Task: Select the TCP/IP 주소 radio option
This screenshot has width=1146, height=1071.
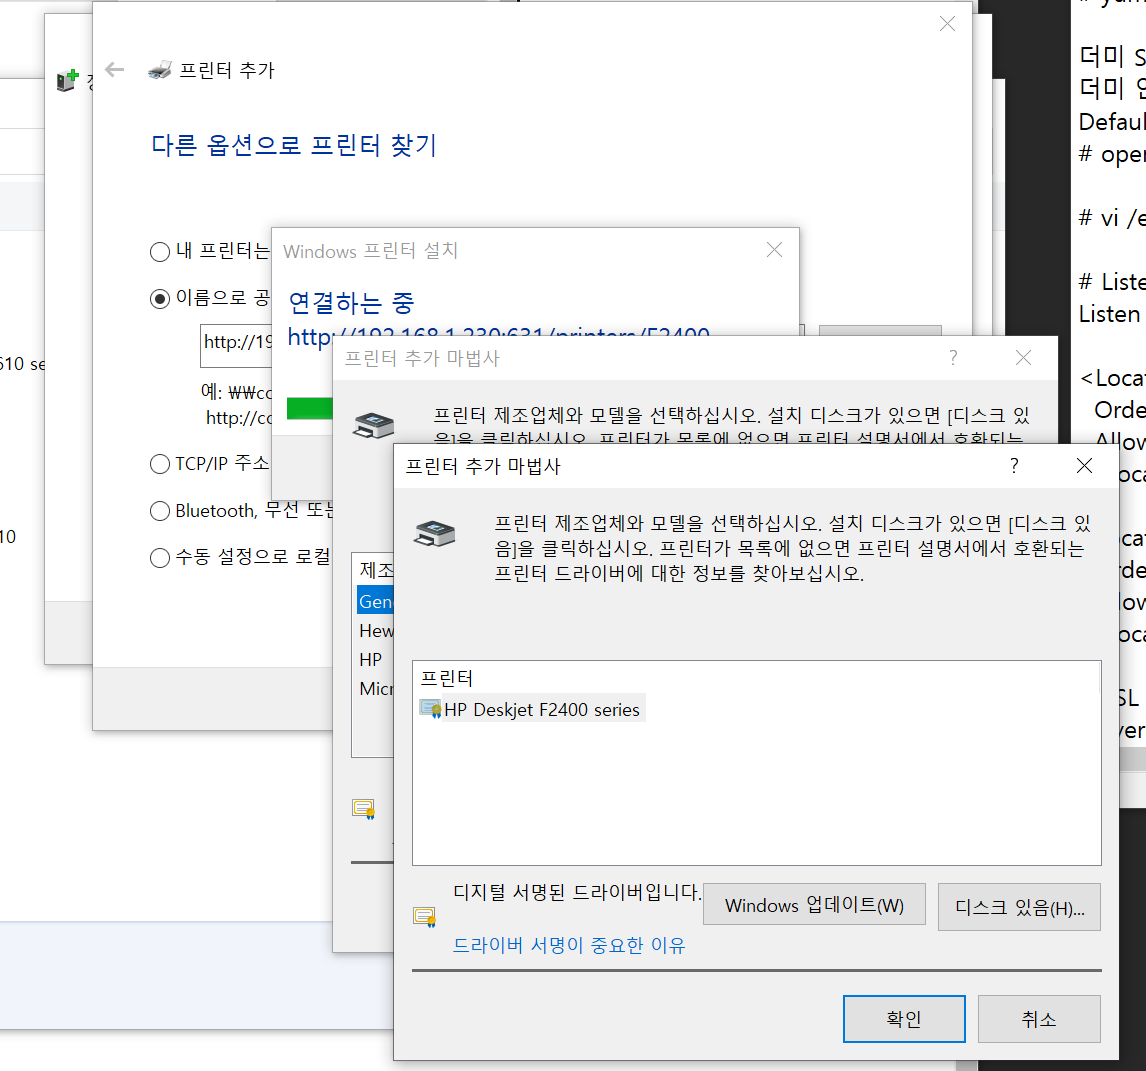Action: point(159,464)
